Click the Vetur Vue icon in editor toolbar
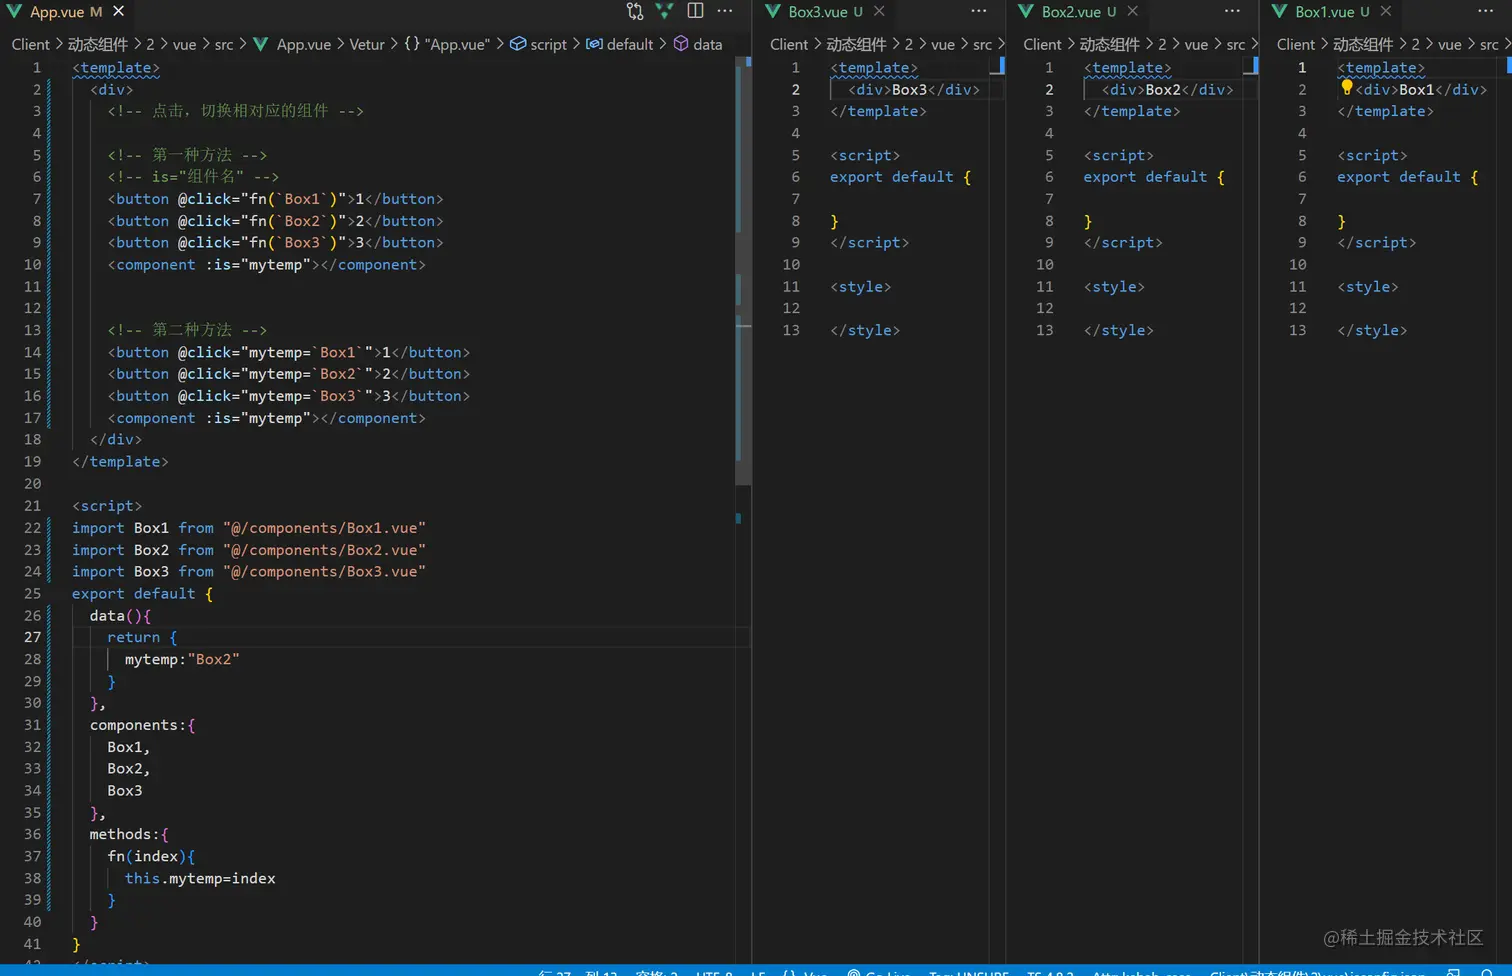Viewport: 1512px width, 976px height. pyautogui.click(x=664, y=11)
